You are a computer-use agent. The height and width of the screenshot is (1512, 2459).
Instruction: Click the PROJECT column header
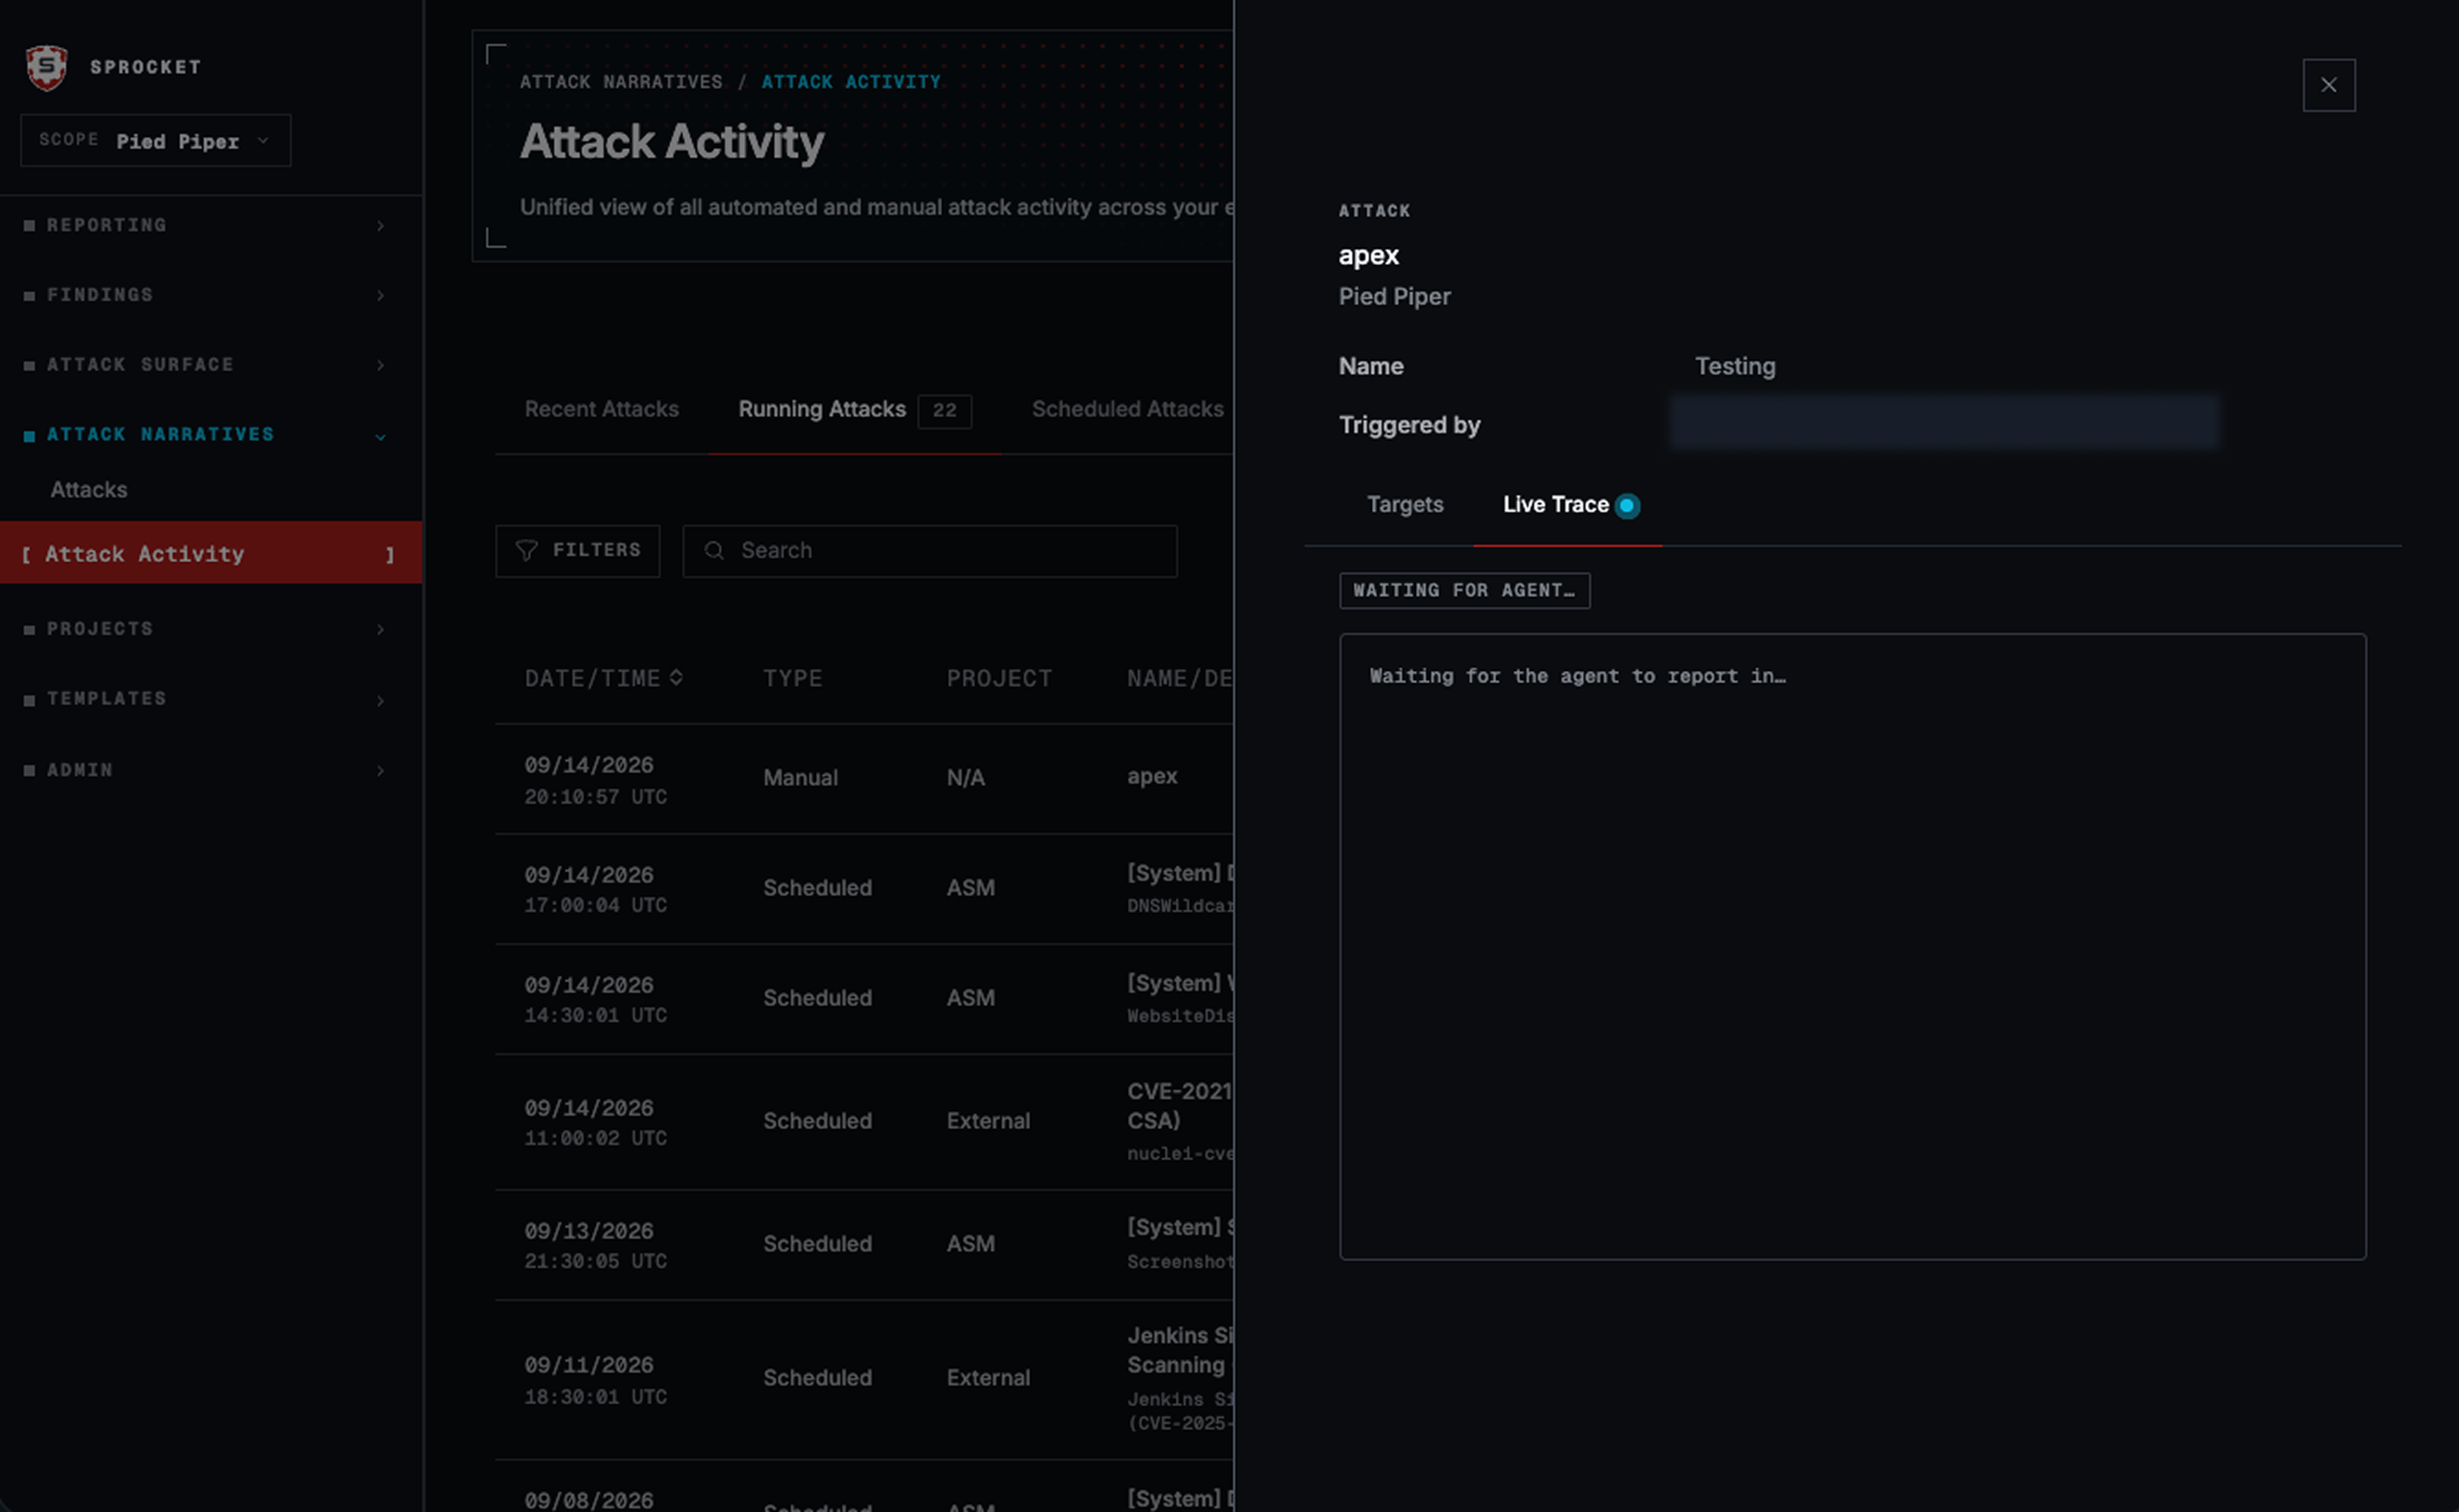[1000, 679]
